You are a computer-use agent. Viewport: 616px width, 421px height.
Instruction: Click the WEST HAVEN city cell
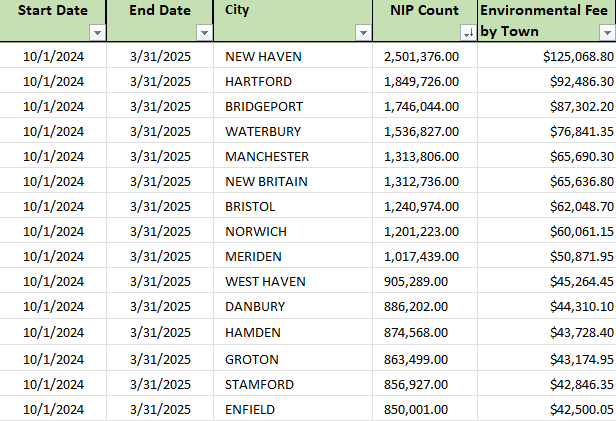(265, 281)
